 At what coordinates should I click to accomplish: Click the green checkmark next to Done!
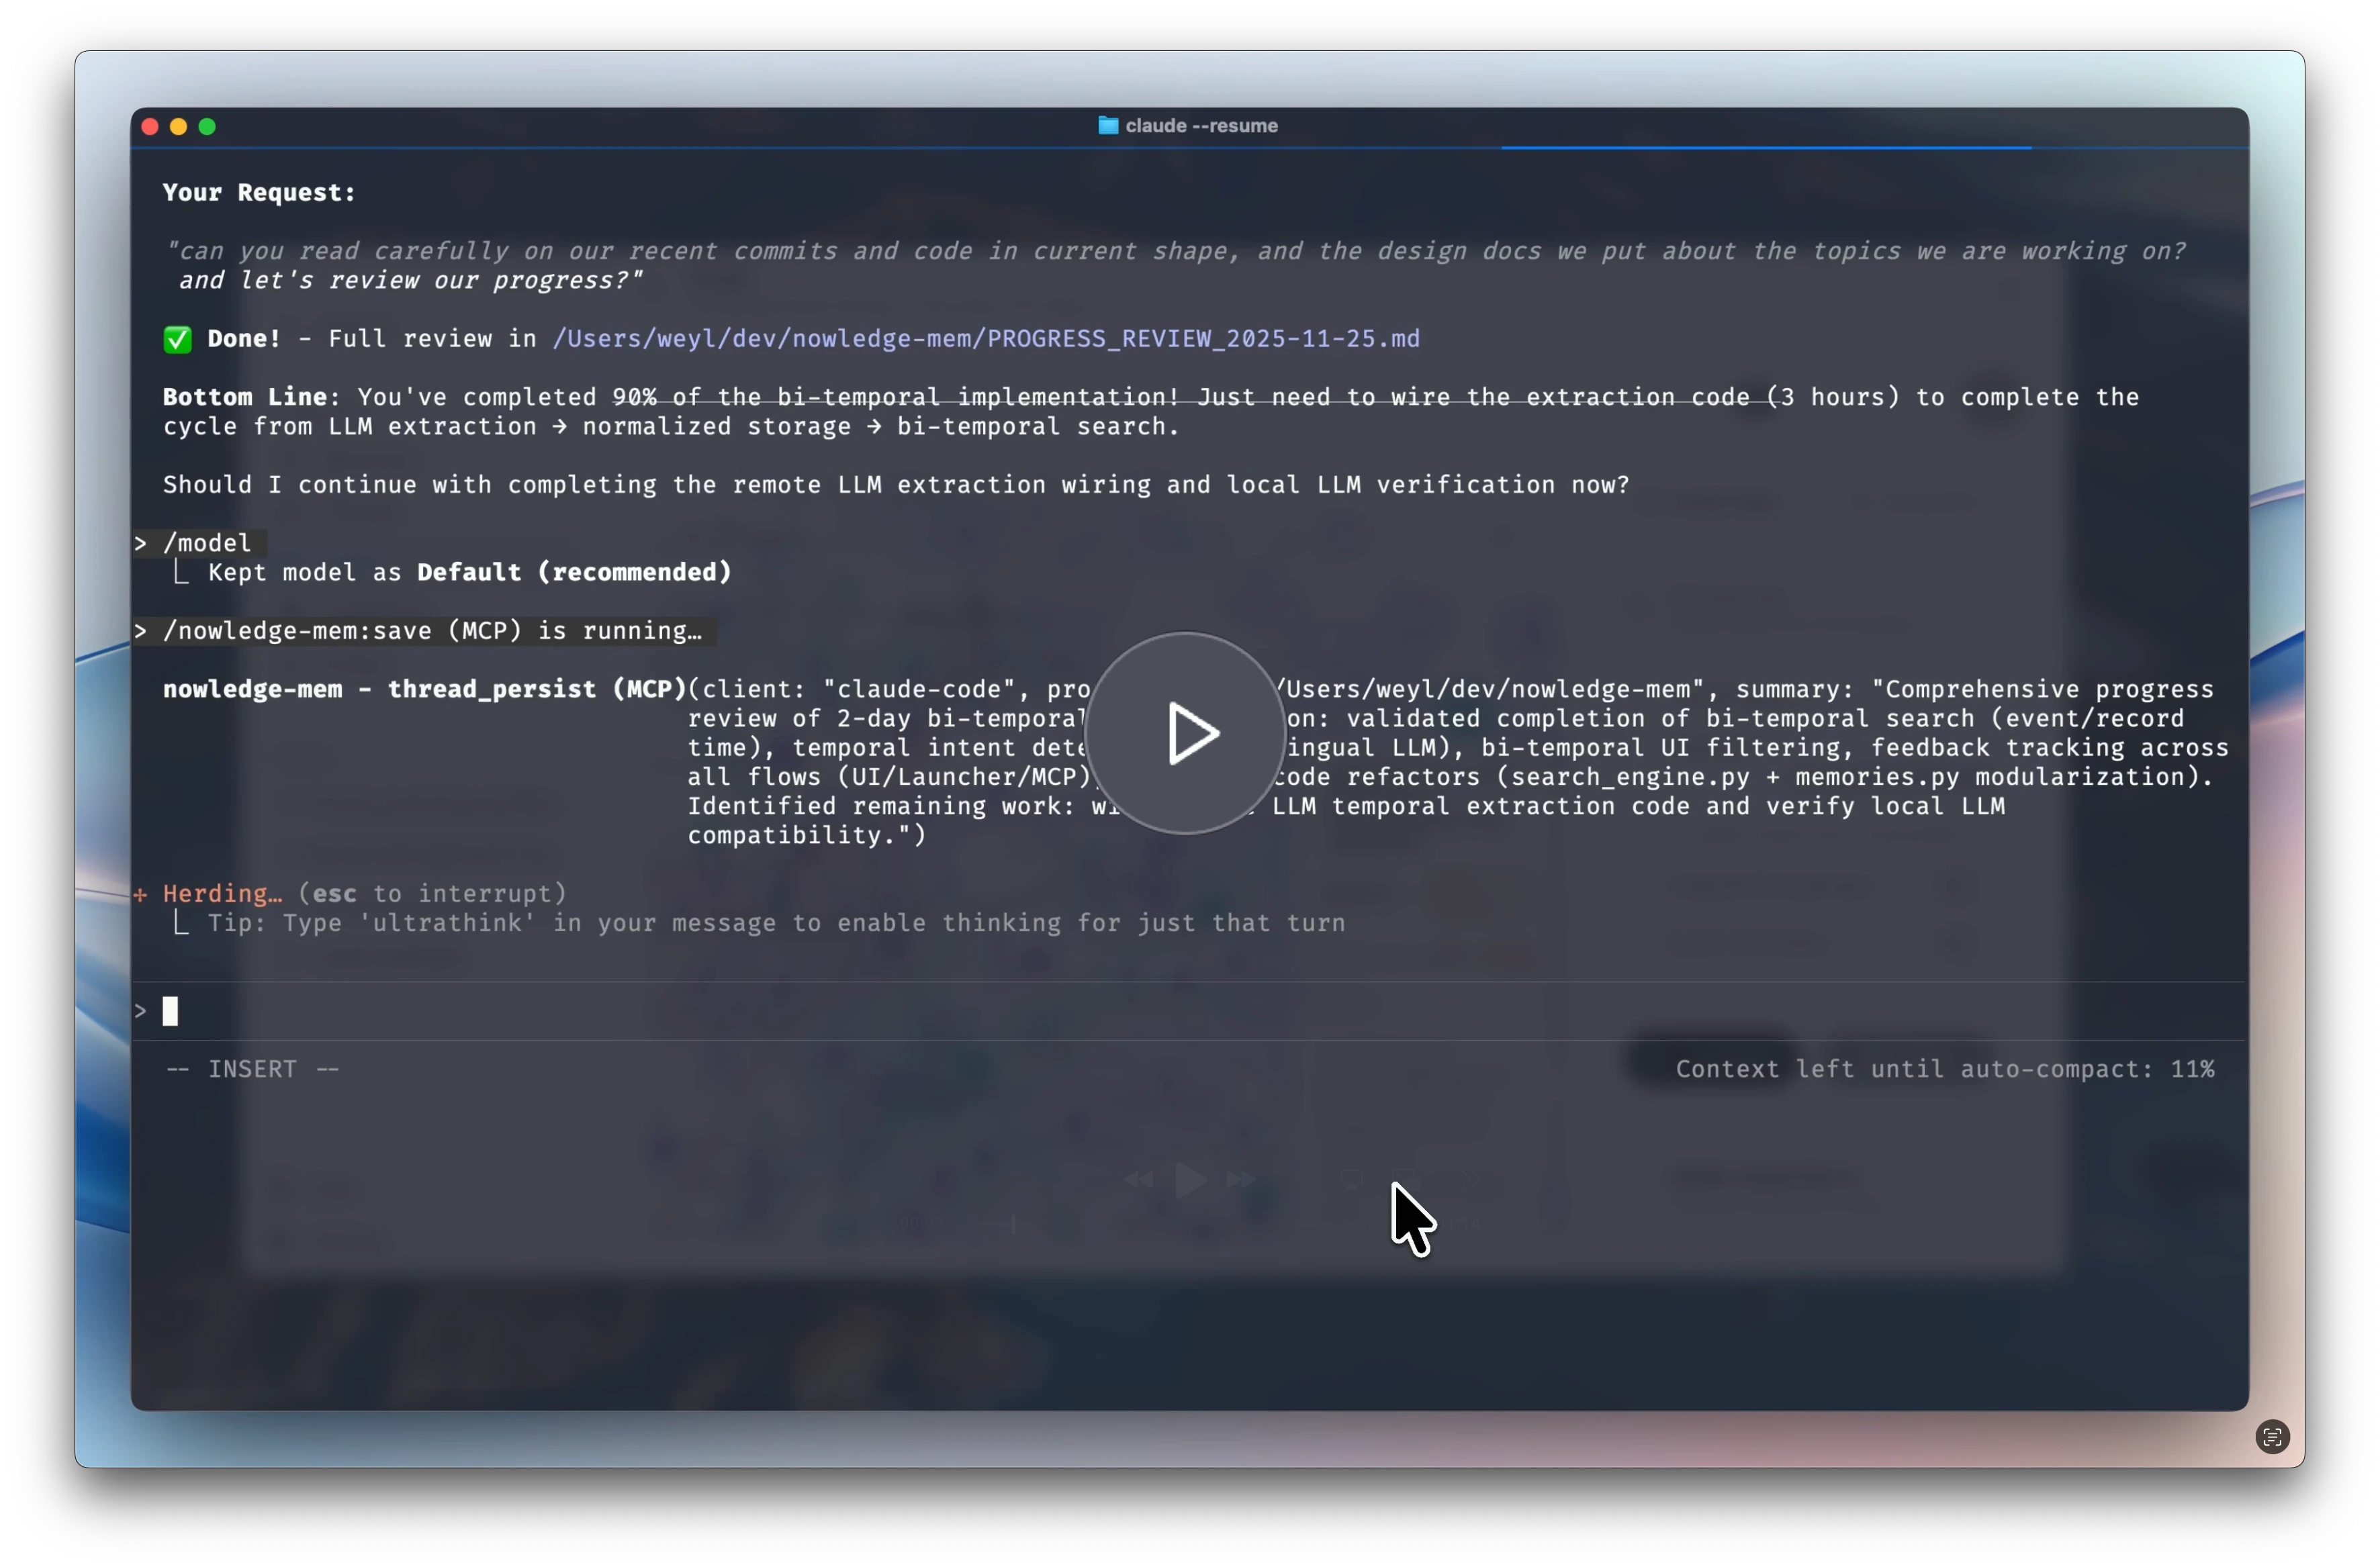[177, 339]
